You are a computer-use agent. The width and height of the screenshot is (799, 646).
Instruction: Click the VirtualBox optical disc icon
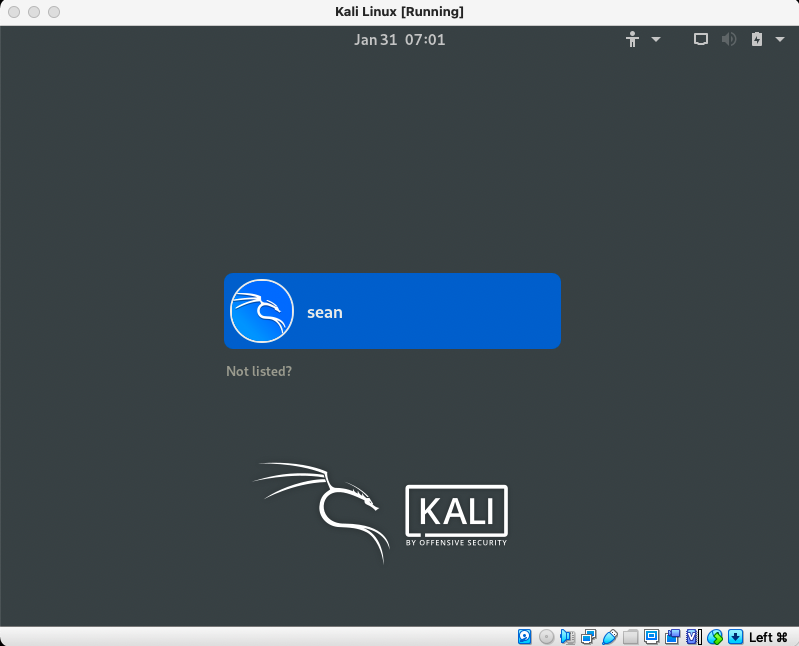point(546,636)
